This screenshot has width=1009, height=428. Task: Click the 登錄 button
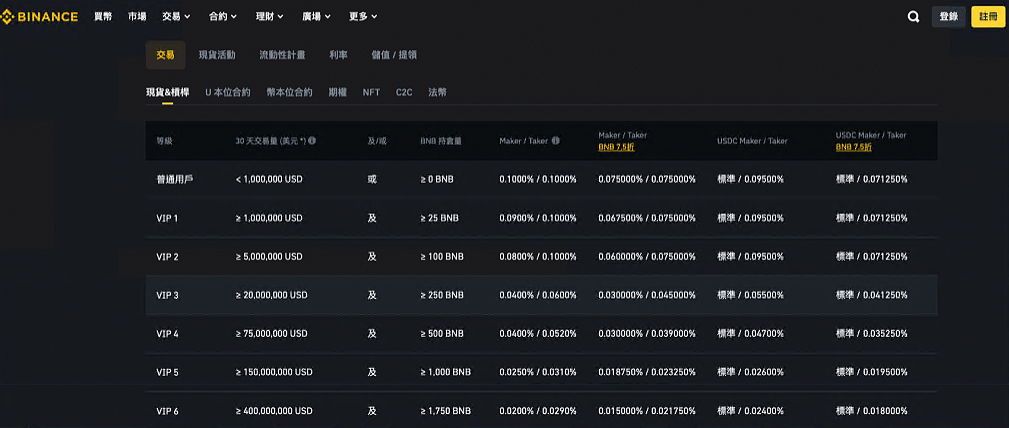click(949, 17)
